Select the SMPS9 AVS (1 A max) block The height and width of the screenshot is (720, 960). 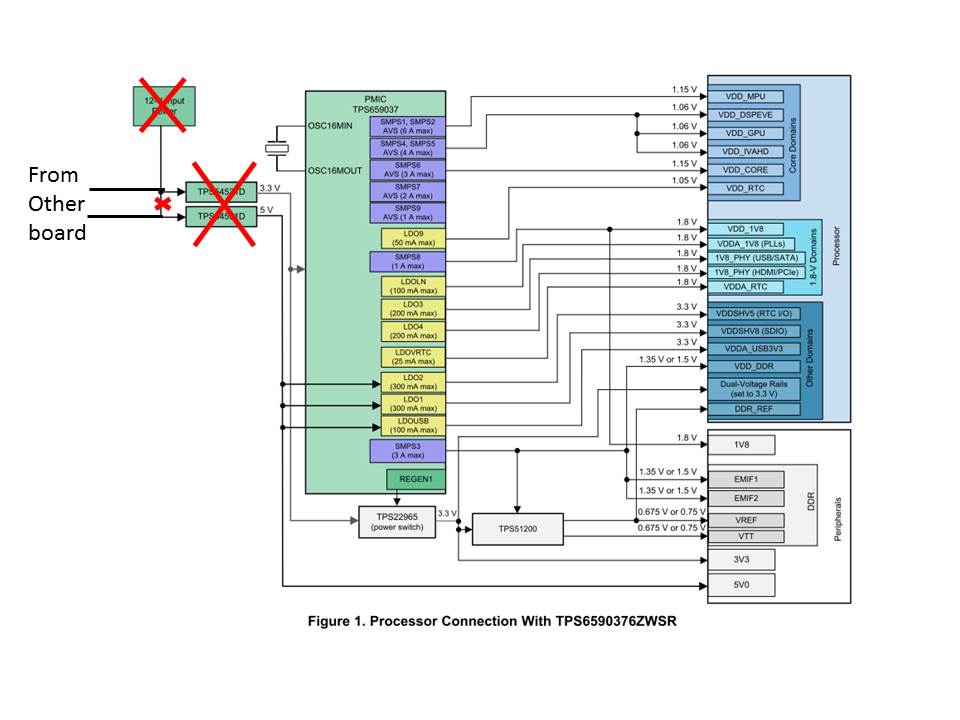coord(407,212)
